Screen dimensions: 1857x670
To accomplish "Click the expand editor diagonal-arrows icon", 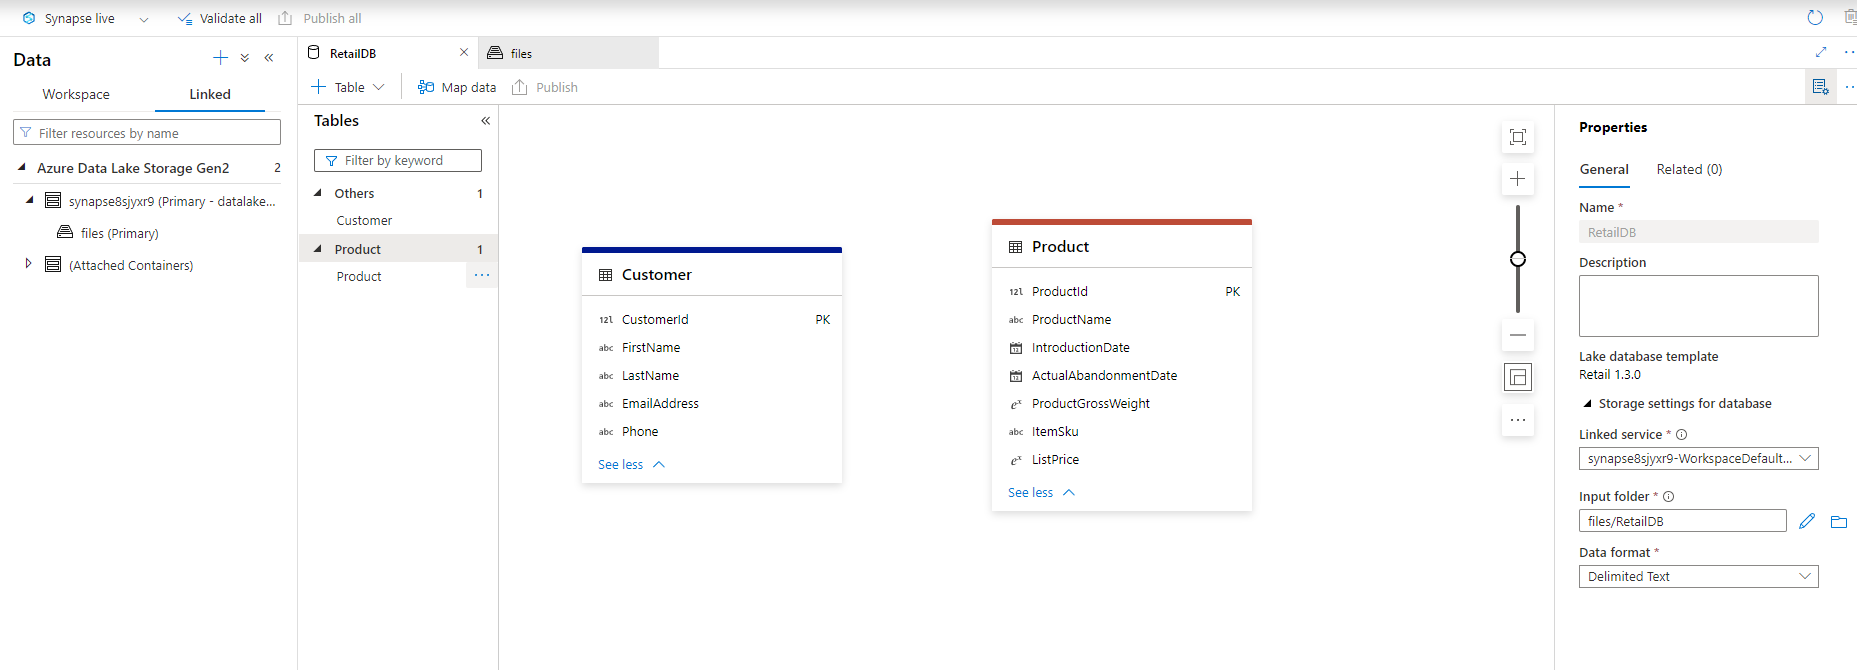I will [x=1821, y=52].
